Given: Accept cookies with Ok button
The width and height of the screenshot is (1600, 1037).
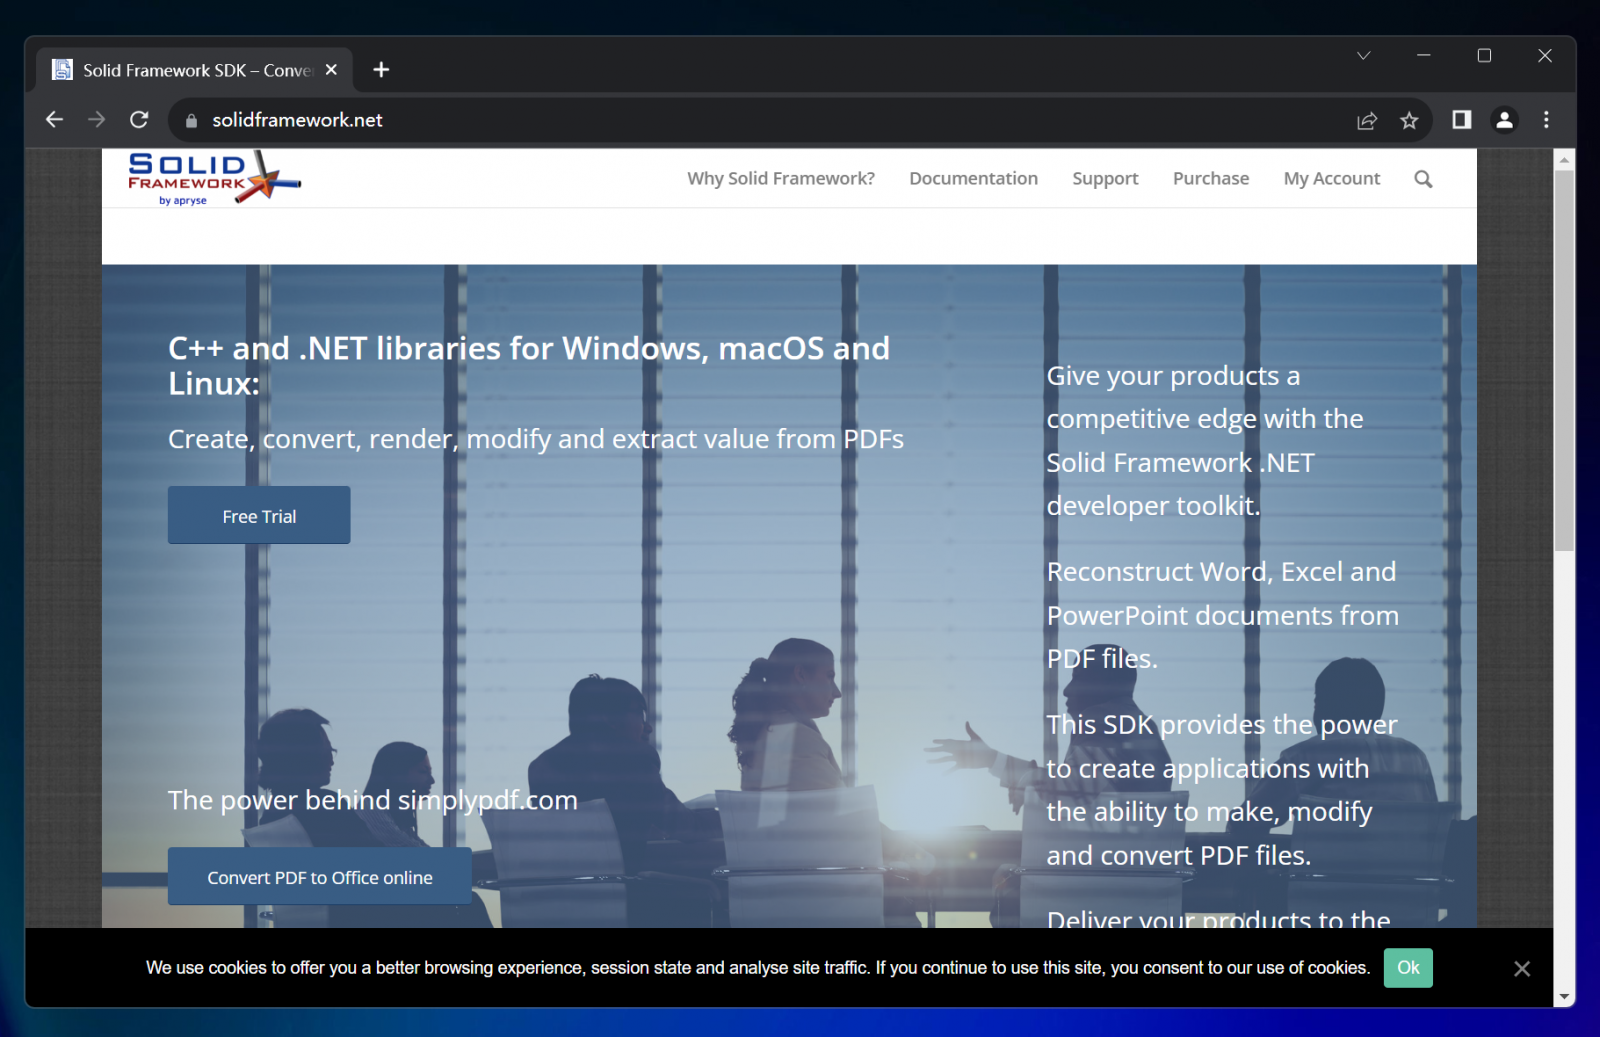Looking at the screenshot, I should coord(1408,968).
